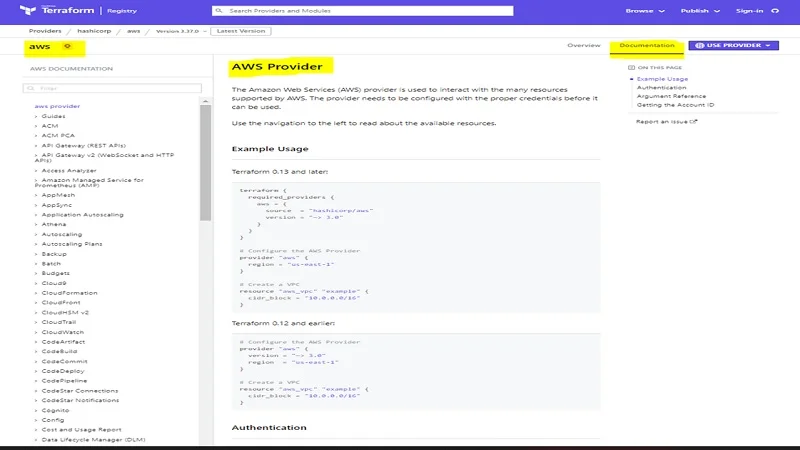Click the verified badge next to aws

pos(67,46)
